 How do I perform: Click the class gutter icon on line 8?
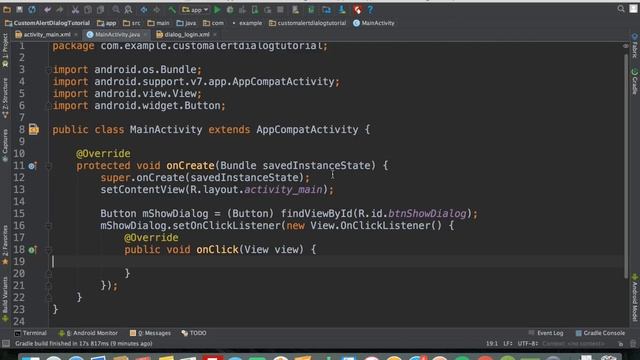33,130
